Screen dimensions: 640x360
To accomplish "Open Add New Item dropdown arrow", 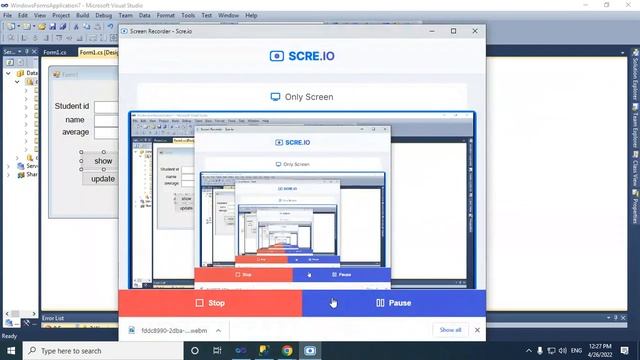I will pos(33,27).
